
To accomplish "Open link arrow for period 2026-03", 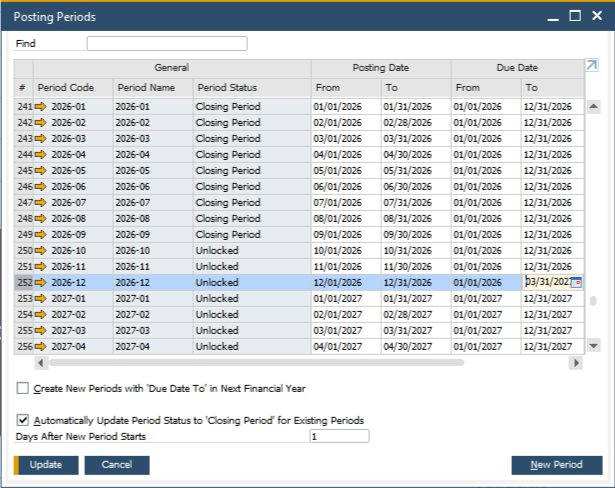I will pyautogui.click(x=40, y=139).
